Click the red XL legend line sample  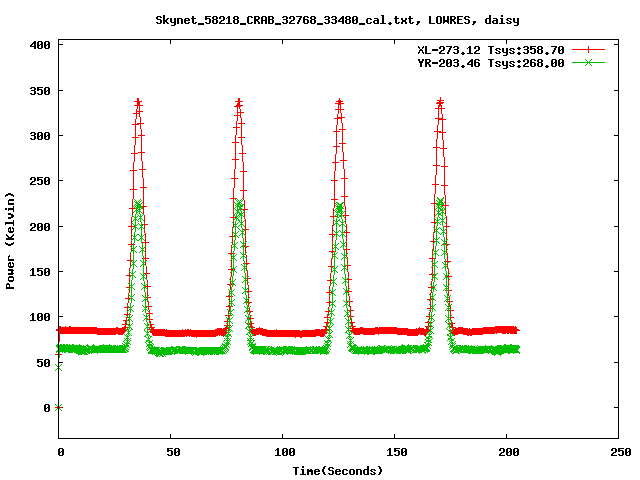click(588, 50)
